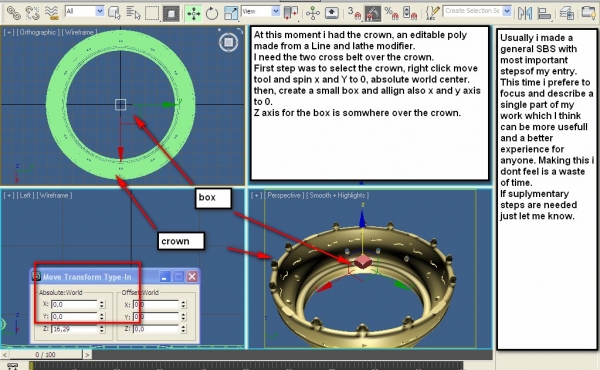The height and width of the screenshot is (370, 600).
Task: Open the Smooth + Highlights shading menu
Action: pos(338,196)
